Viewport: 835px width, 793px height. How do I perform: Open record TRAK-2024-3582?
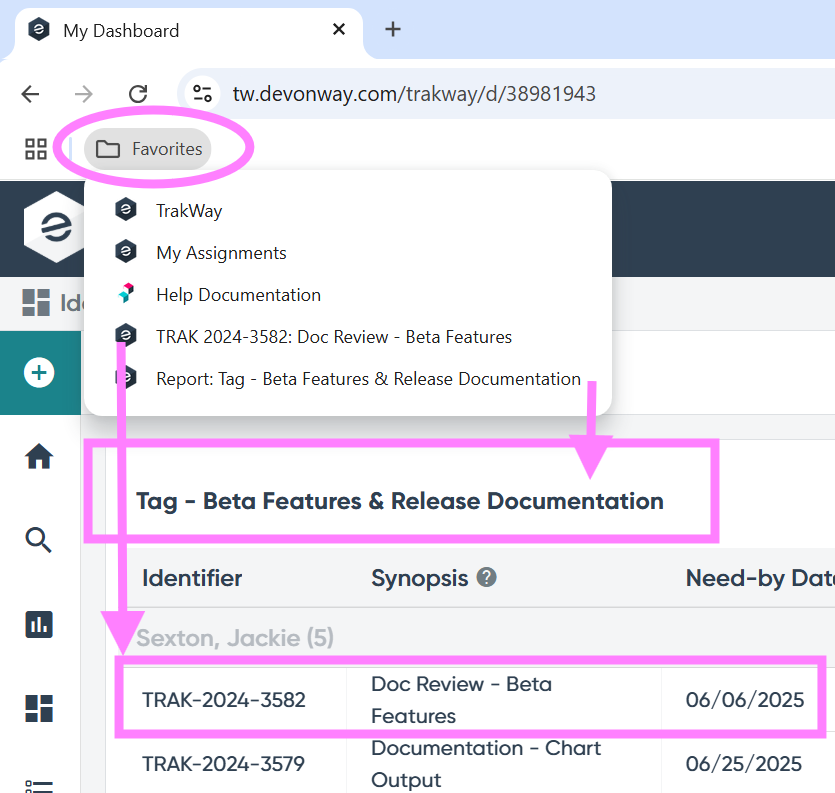pyautogui.click(x=224, y=700)
